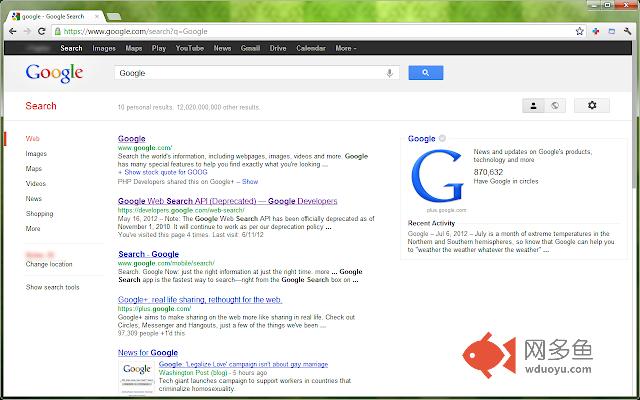Click the microphone voice search icon
Image resolution: width=640 pixels, height=400 pixels.
(x=390, y=73)
